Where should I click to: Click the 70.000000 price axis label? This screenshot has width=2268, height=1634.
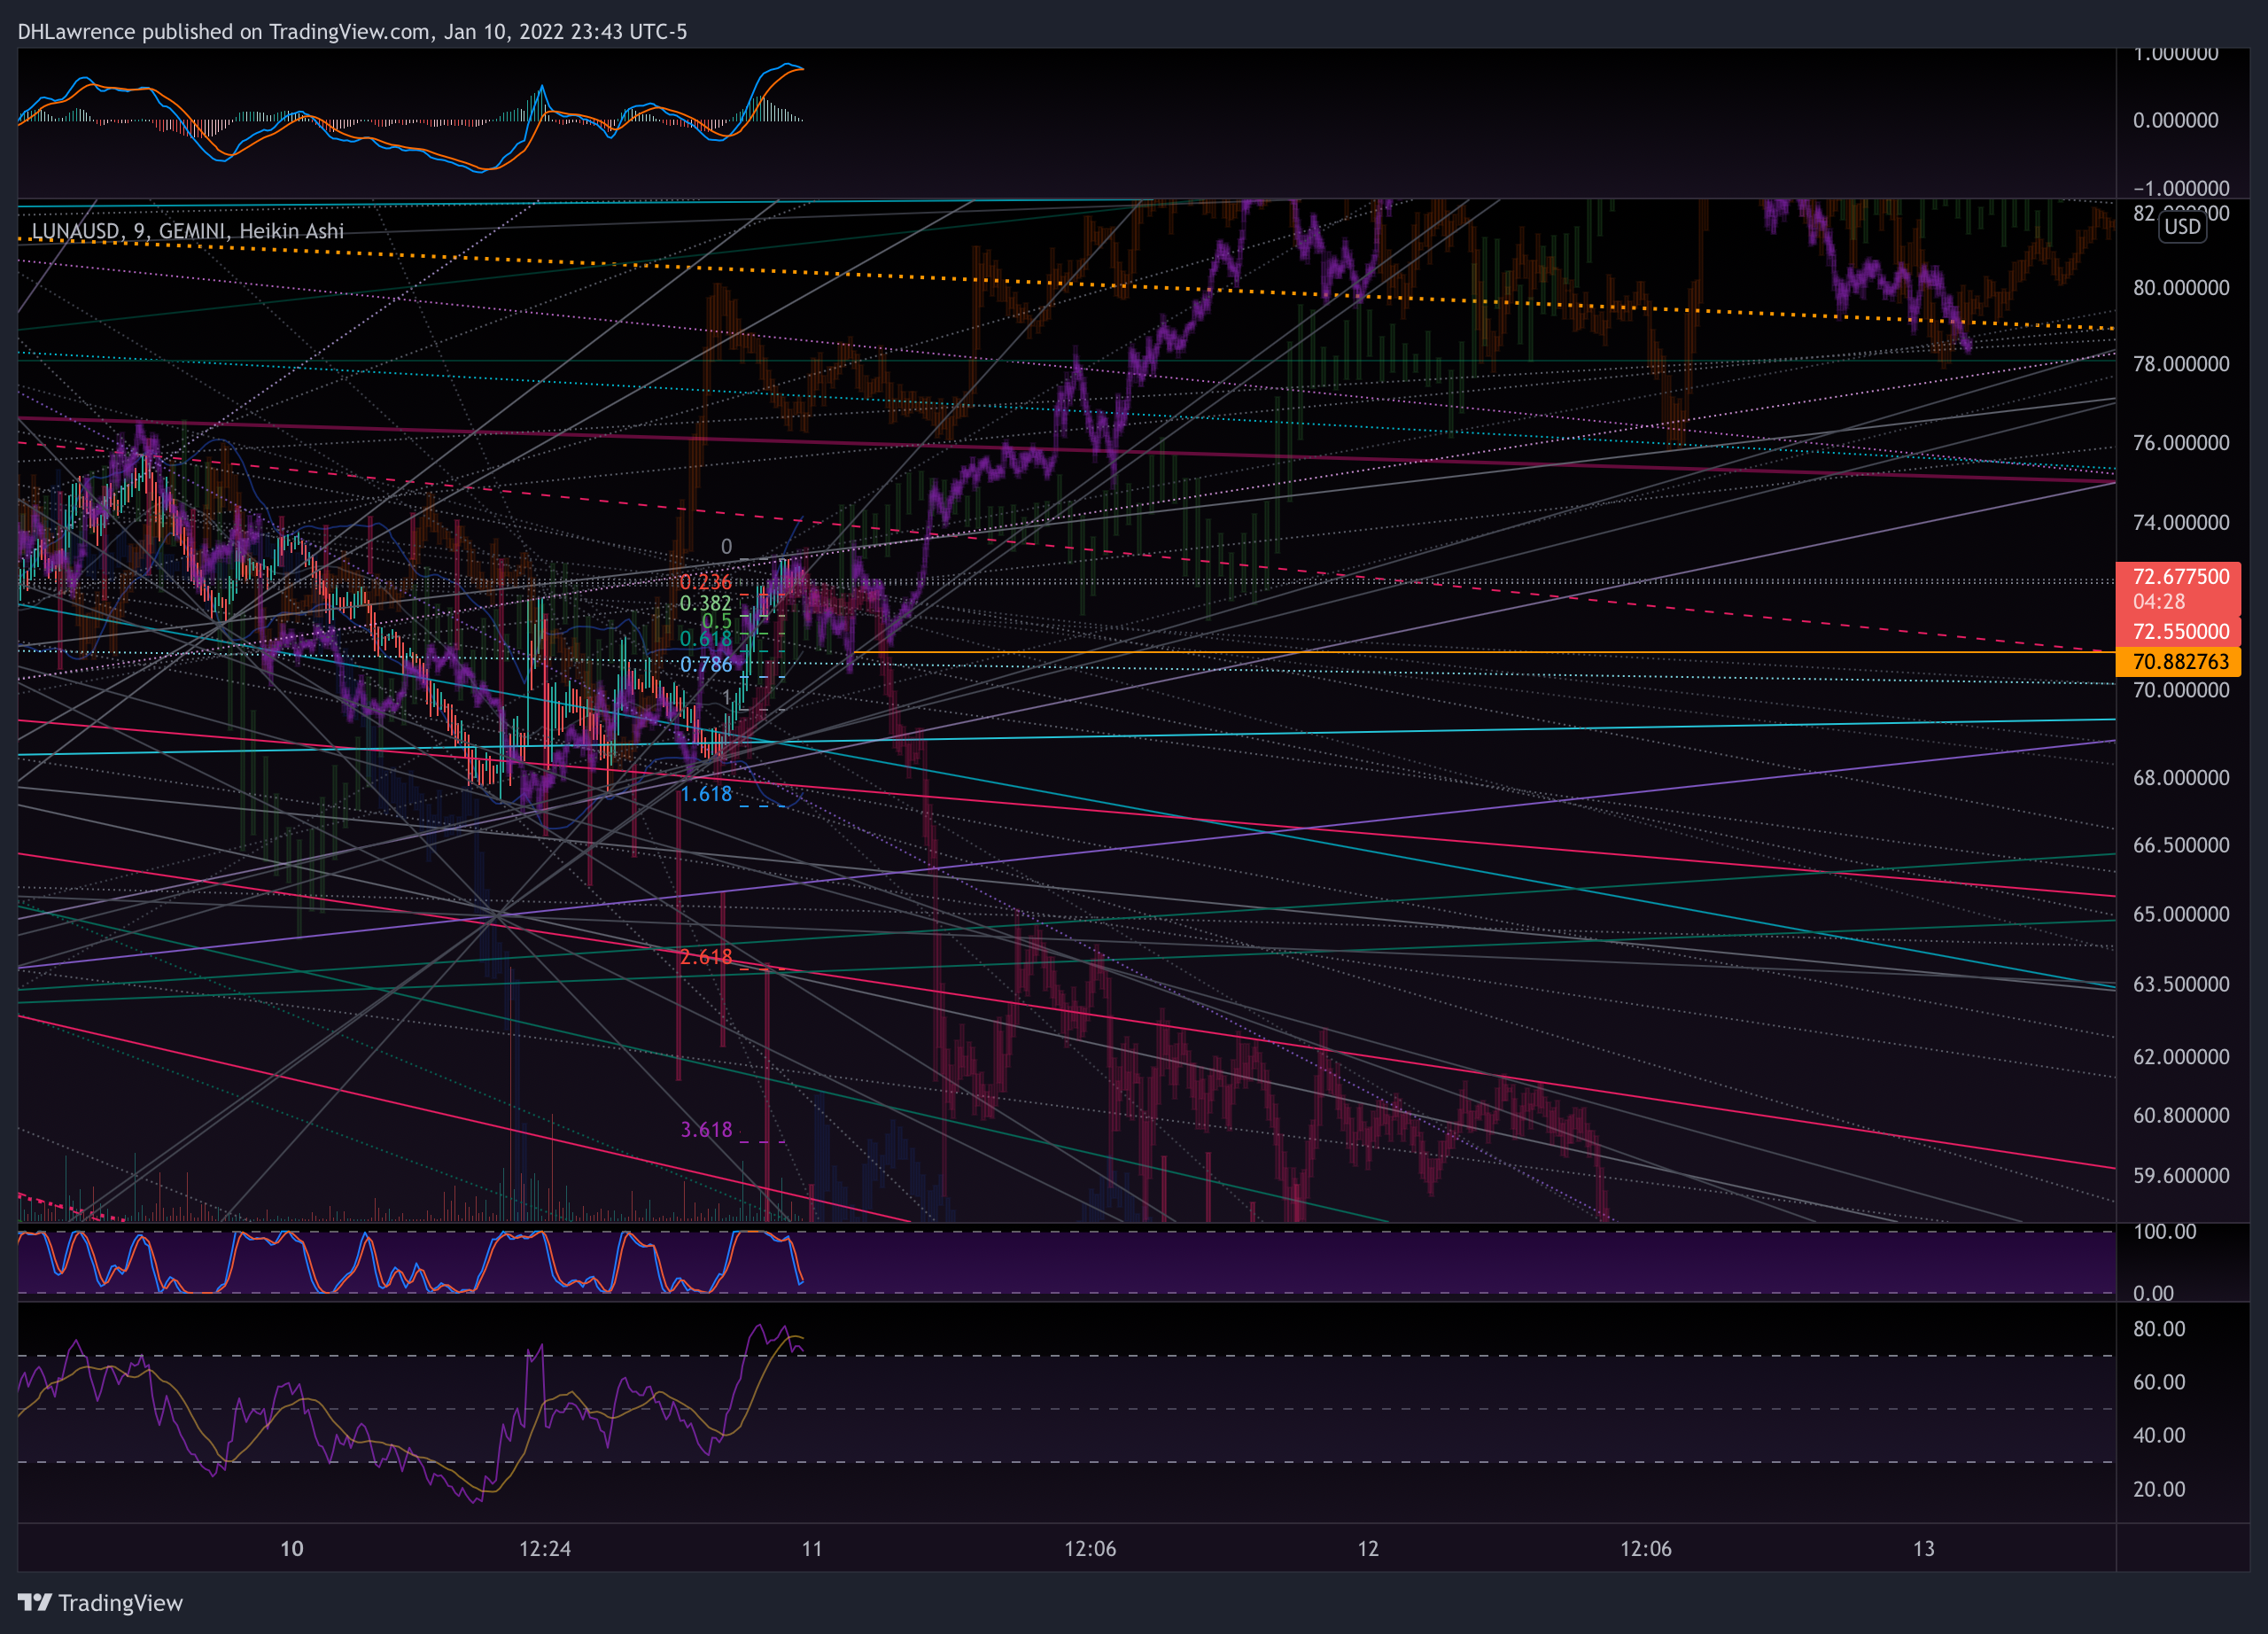click(2181, 690)
